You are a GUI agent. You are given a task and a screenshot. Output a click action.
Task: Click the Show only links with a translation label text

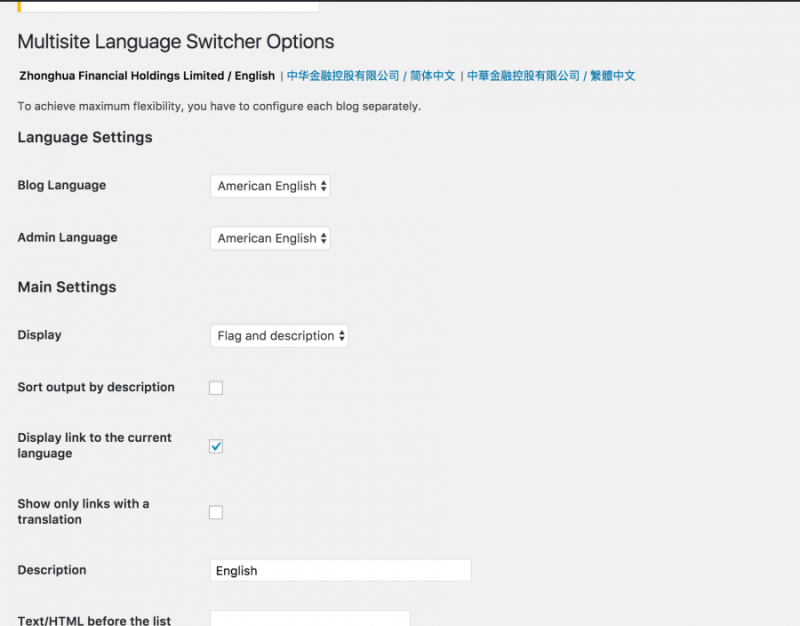[x=83, y=511]
